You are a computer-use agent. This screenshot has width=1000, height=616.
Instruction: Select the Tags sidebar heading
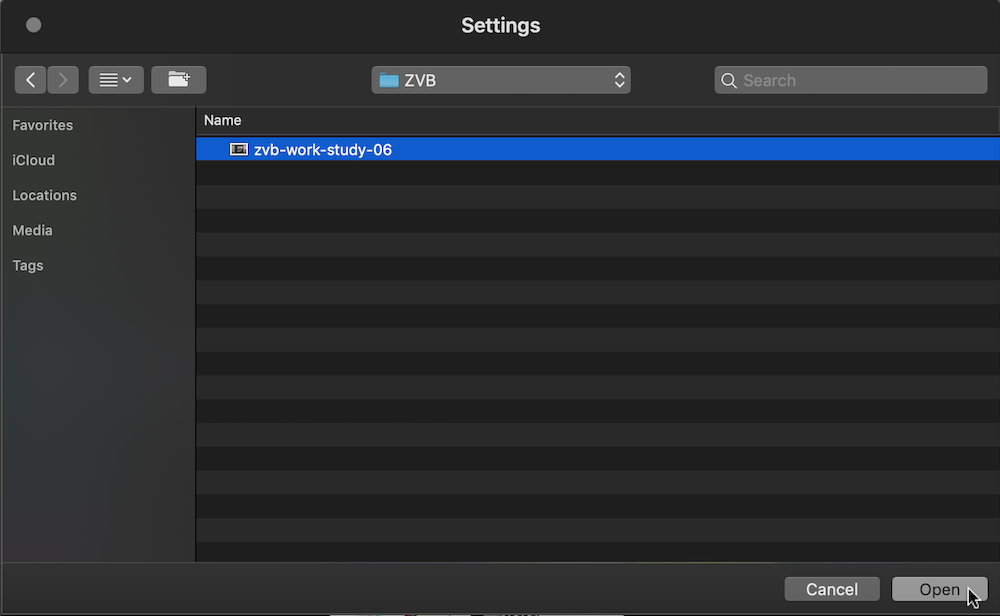(x=28, y=265)
